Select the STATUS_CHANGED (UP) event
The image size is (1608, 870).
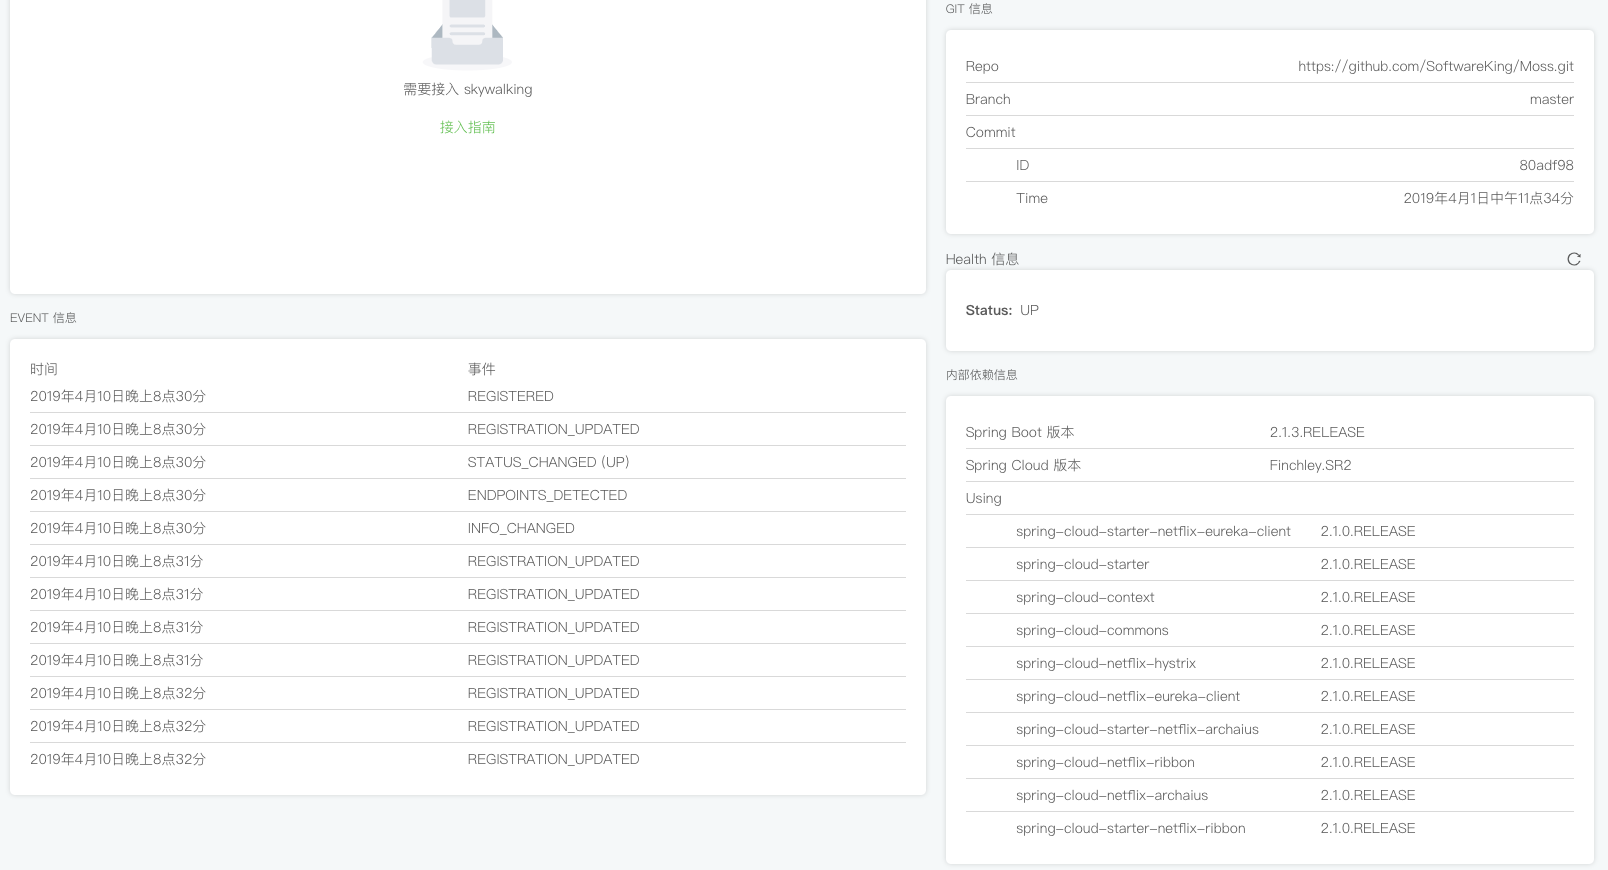coord(548,462)
